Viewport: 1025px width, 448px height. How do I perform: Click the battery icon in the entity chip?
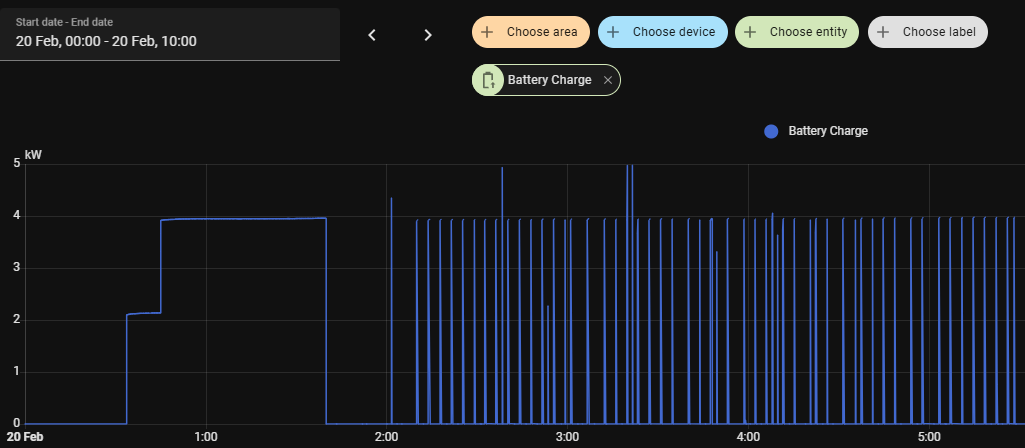(x=489, y=80)
